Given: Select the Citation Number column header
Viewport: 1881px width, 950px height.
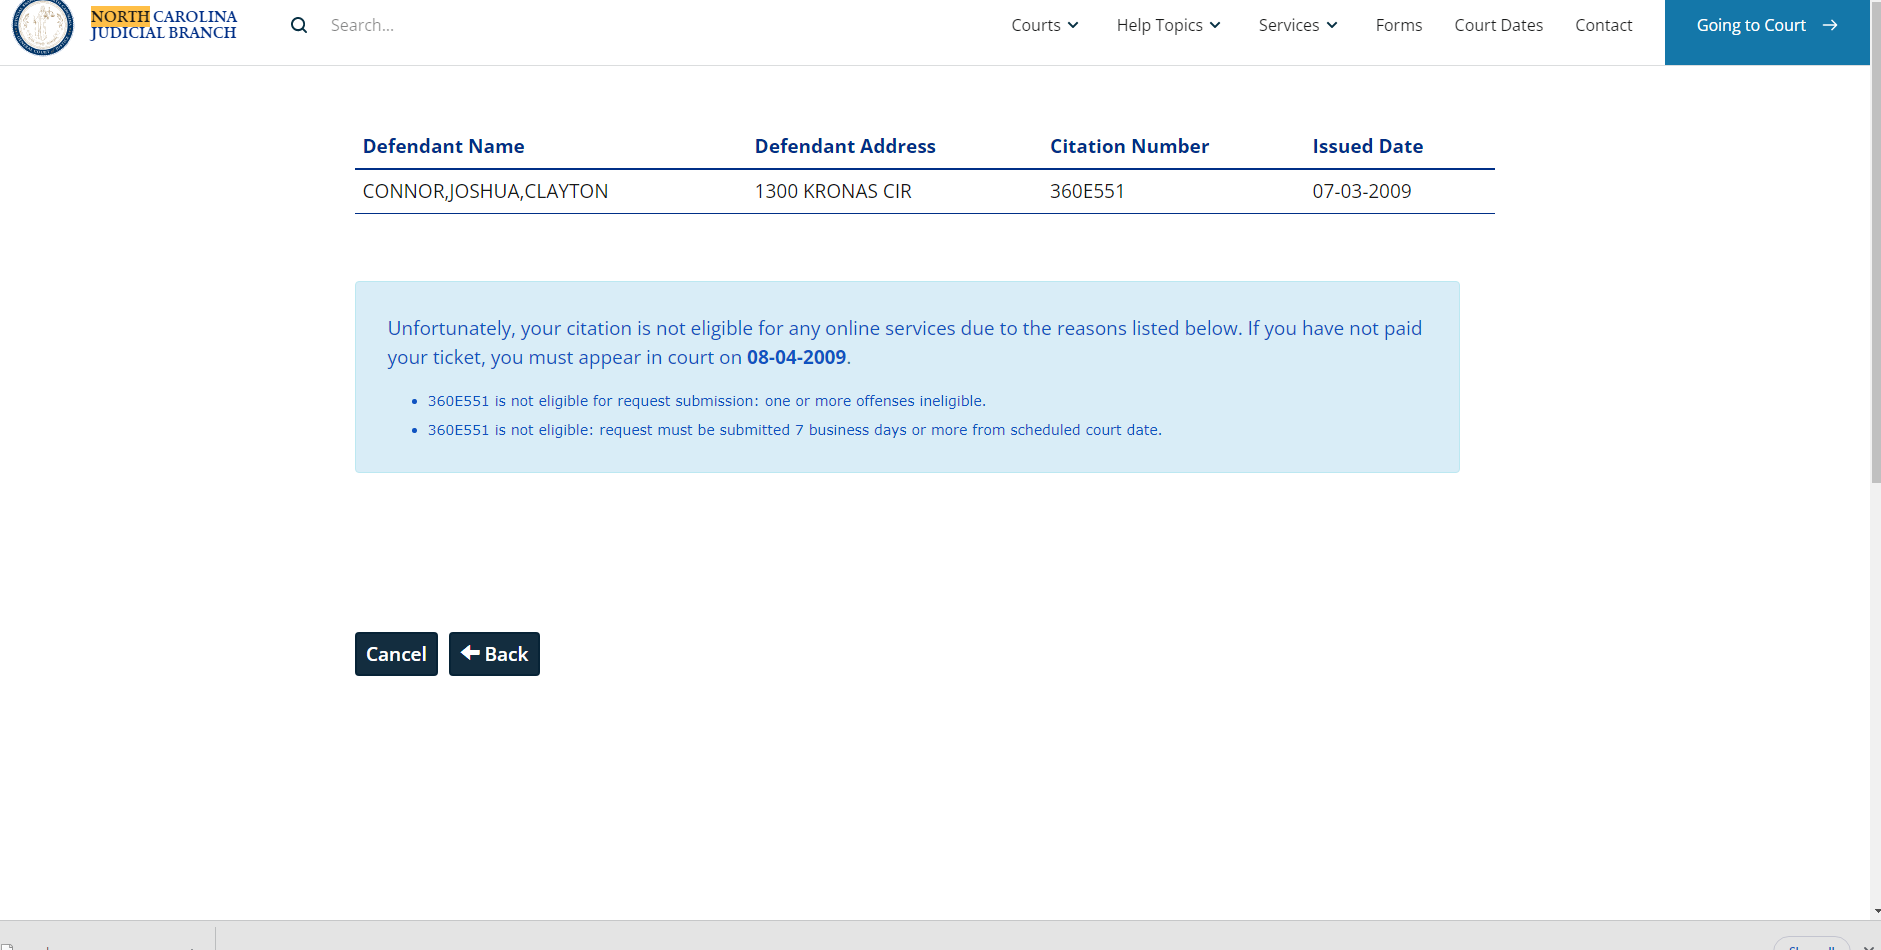Looking at the screenshot, I should click(1129, 146).
